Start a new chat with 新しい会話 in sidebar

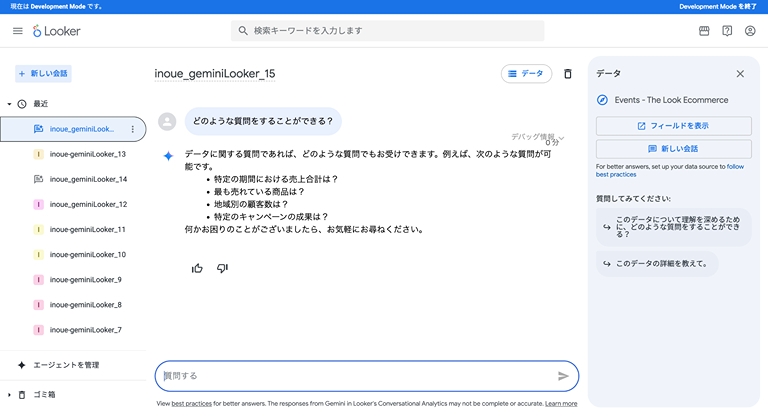coord(44,73)
